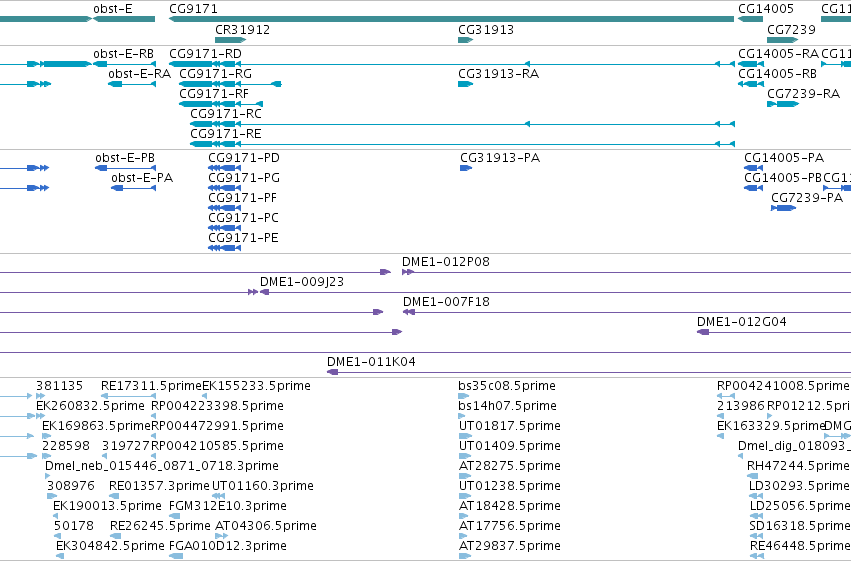851x561 pixels.
Task: Open EST RE17311.5prime
Action: [128, 396]
